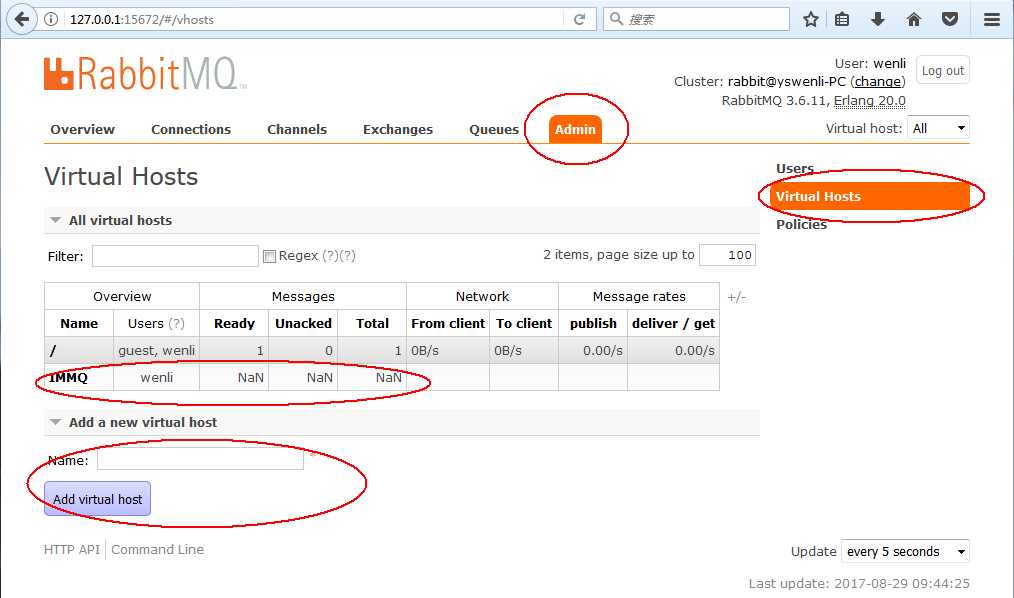
Task: Focus the Filter input field
Action: (x=175, y=256)
